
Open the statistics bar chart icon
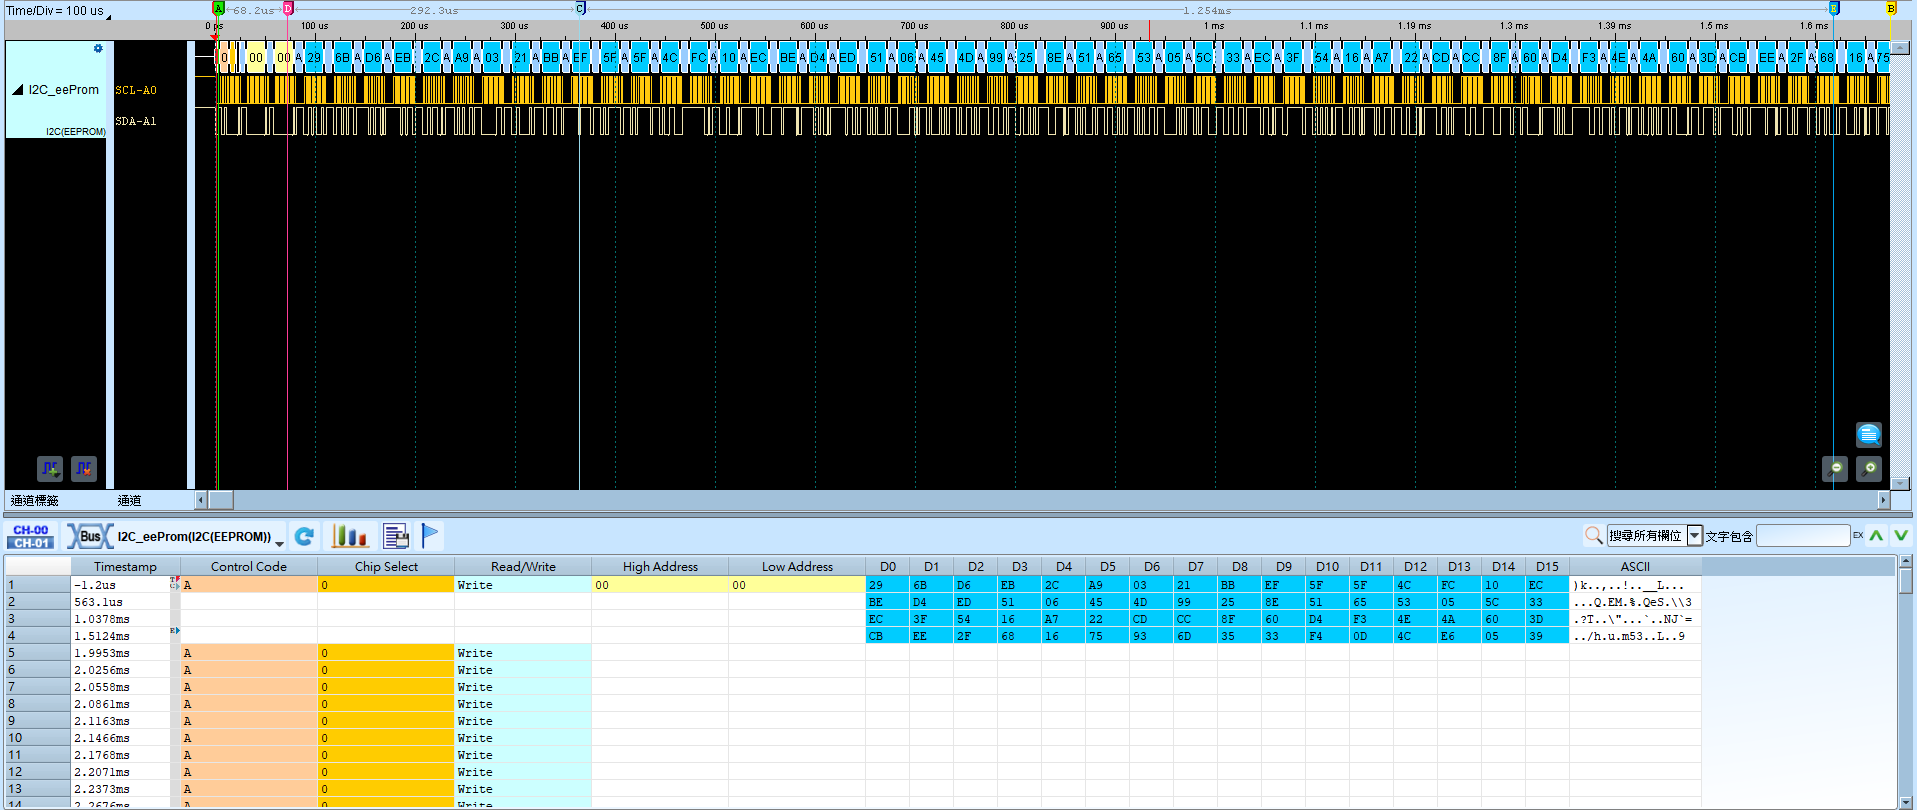349,537
